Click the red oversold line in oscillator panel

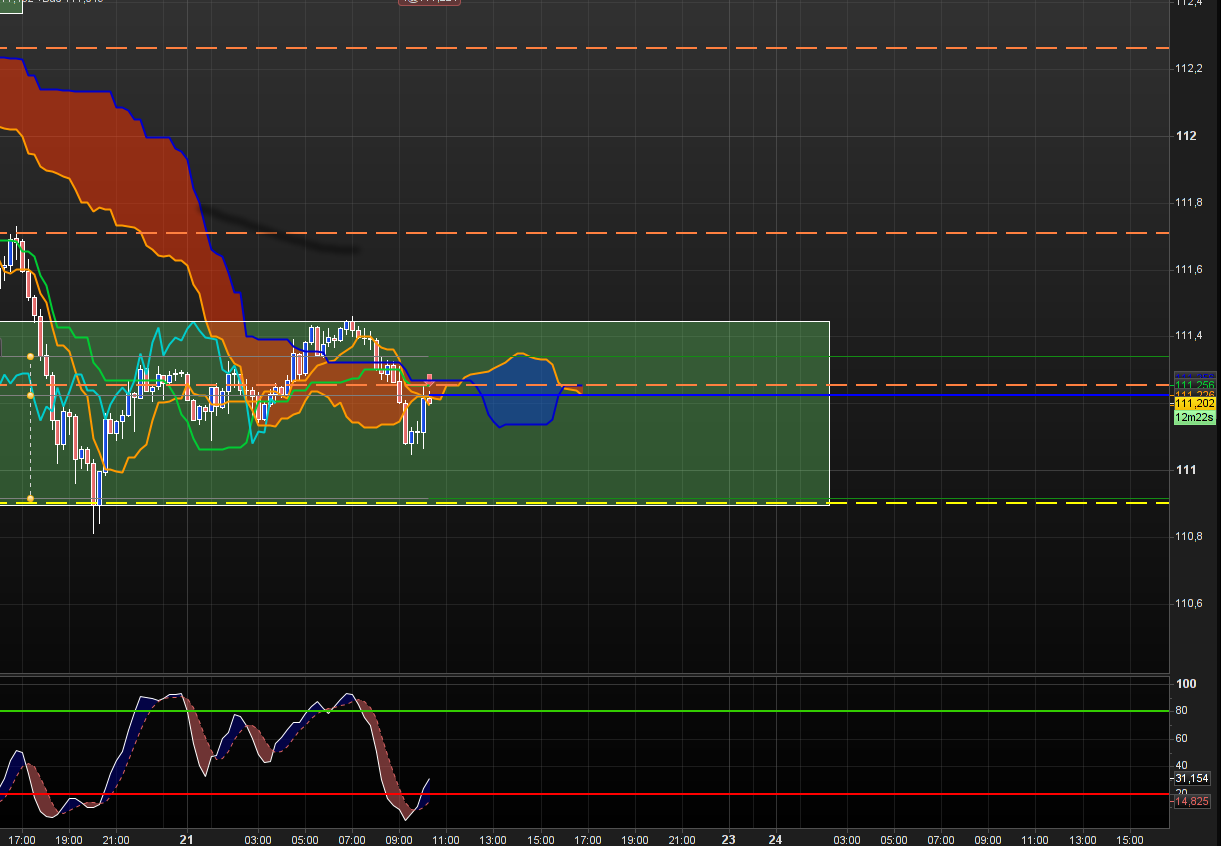(x=584, y=794)
